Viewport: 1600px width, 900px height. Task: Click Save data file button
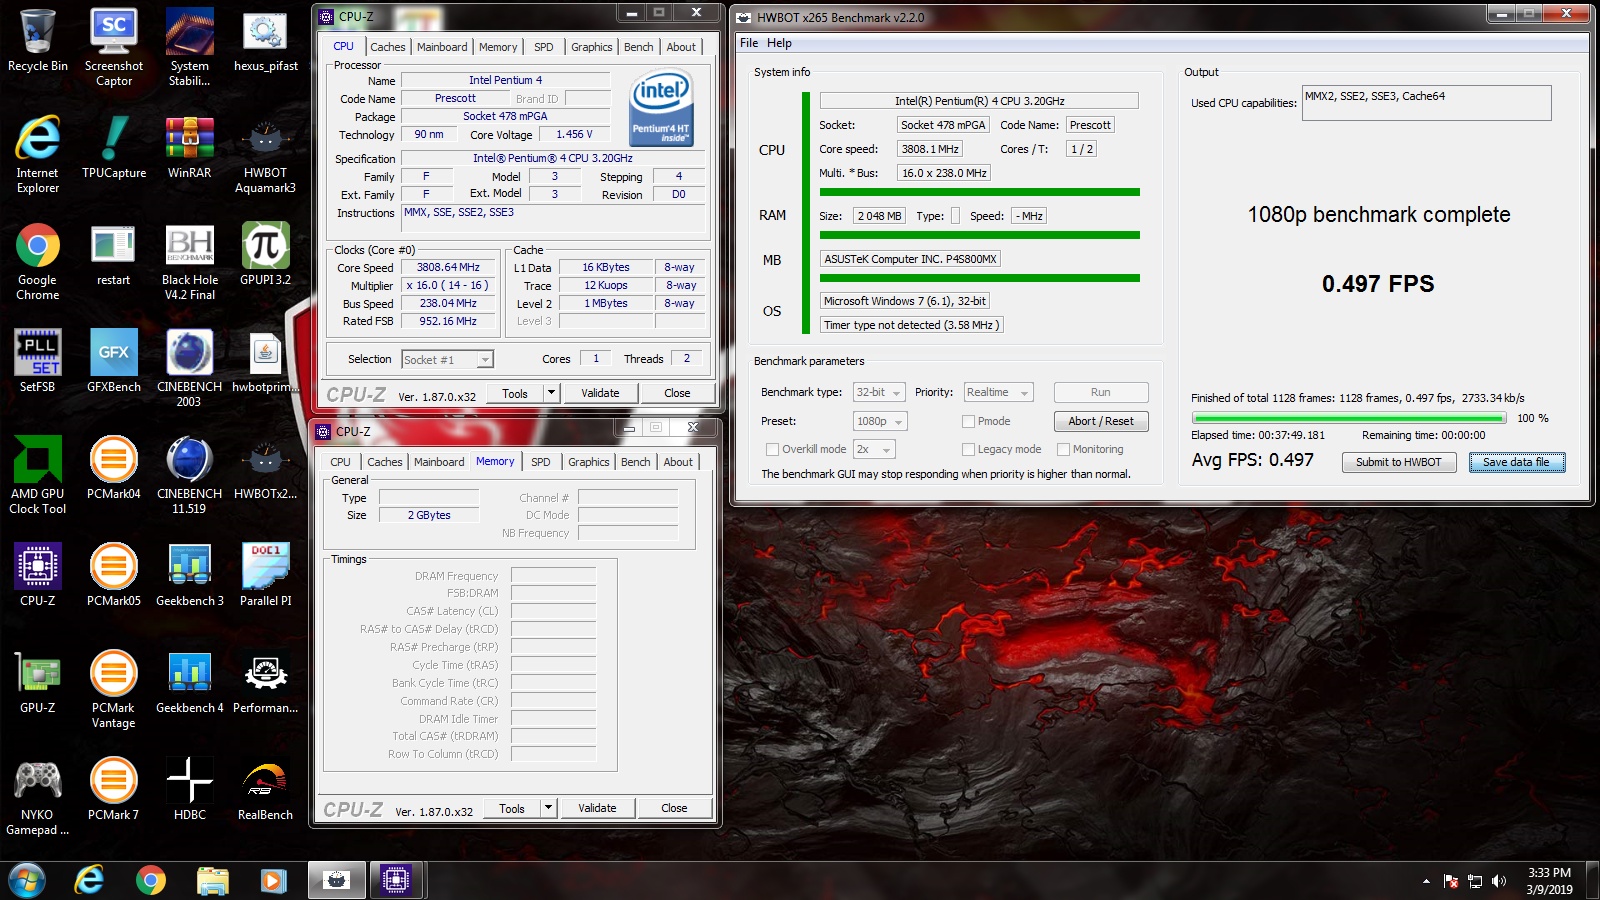pos(1516,462)
